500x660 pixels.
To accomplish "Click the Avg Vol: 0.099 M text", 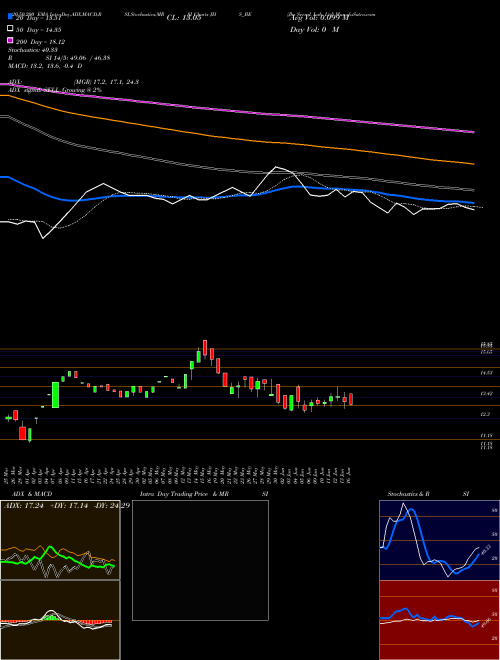I will coord(319,18).
